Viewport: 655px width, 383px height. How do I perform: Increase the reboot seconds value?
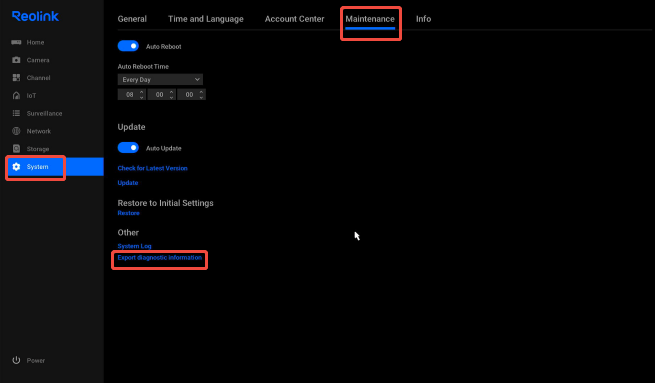201,91
